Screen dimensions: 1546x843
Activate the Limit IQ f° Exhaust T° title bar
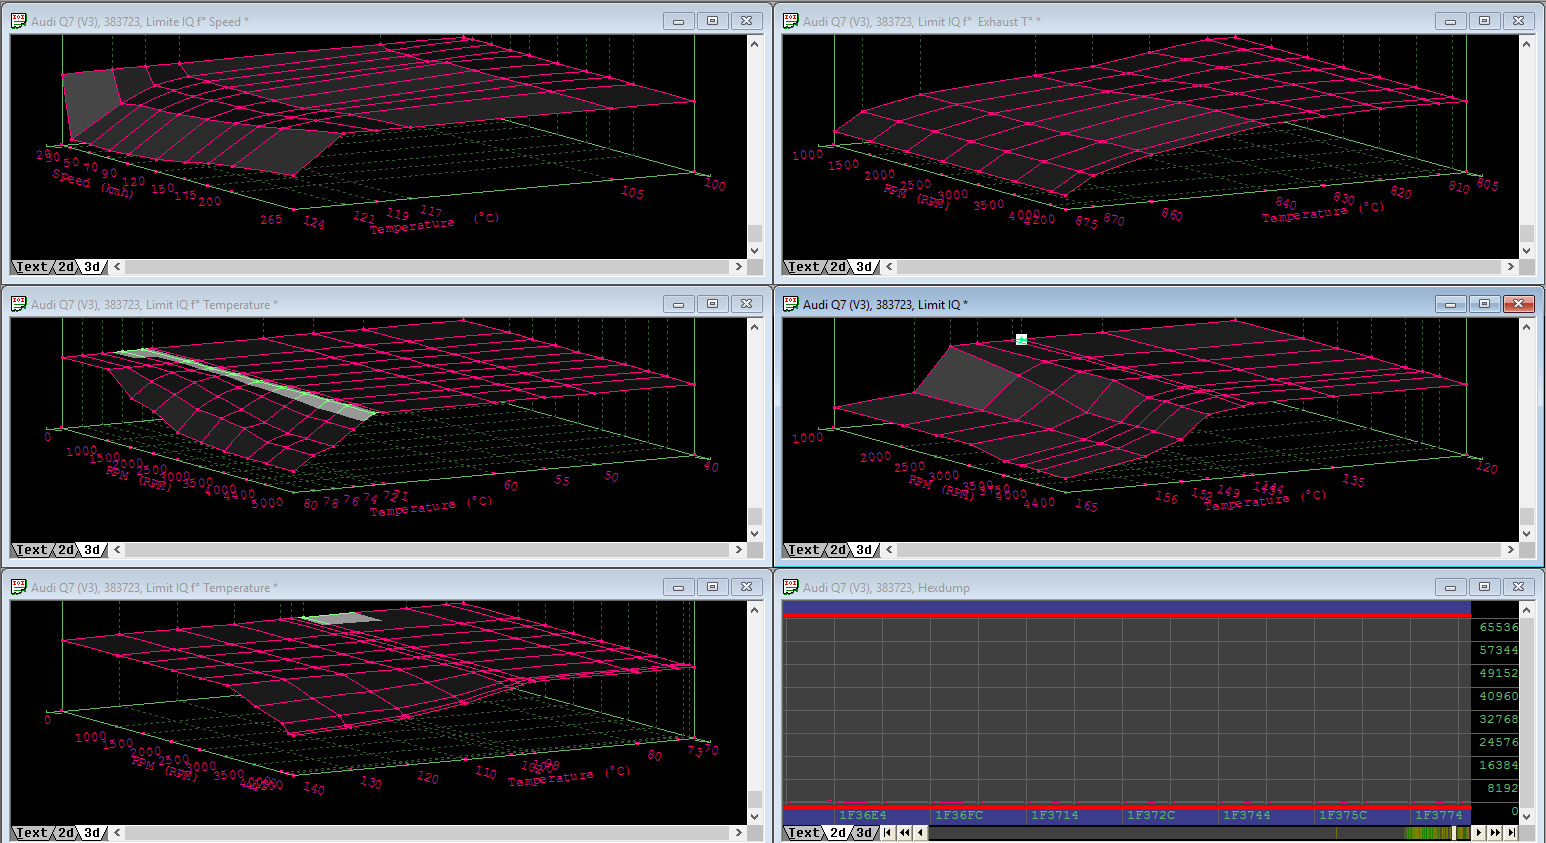click(x=1100, y=21)
